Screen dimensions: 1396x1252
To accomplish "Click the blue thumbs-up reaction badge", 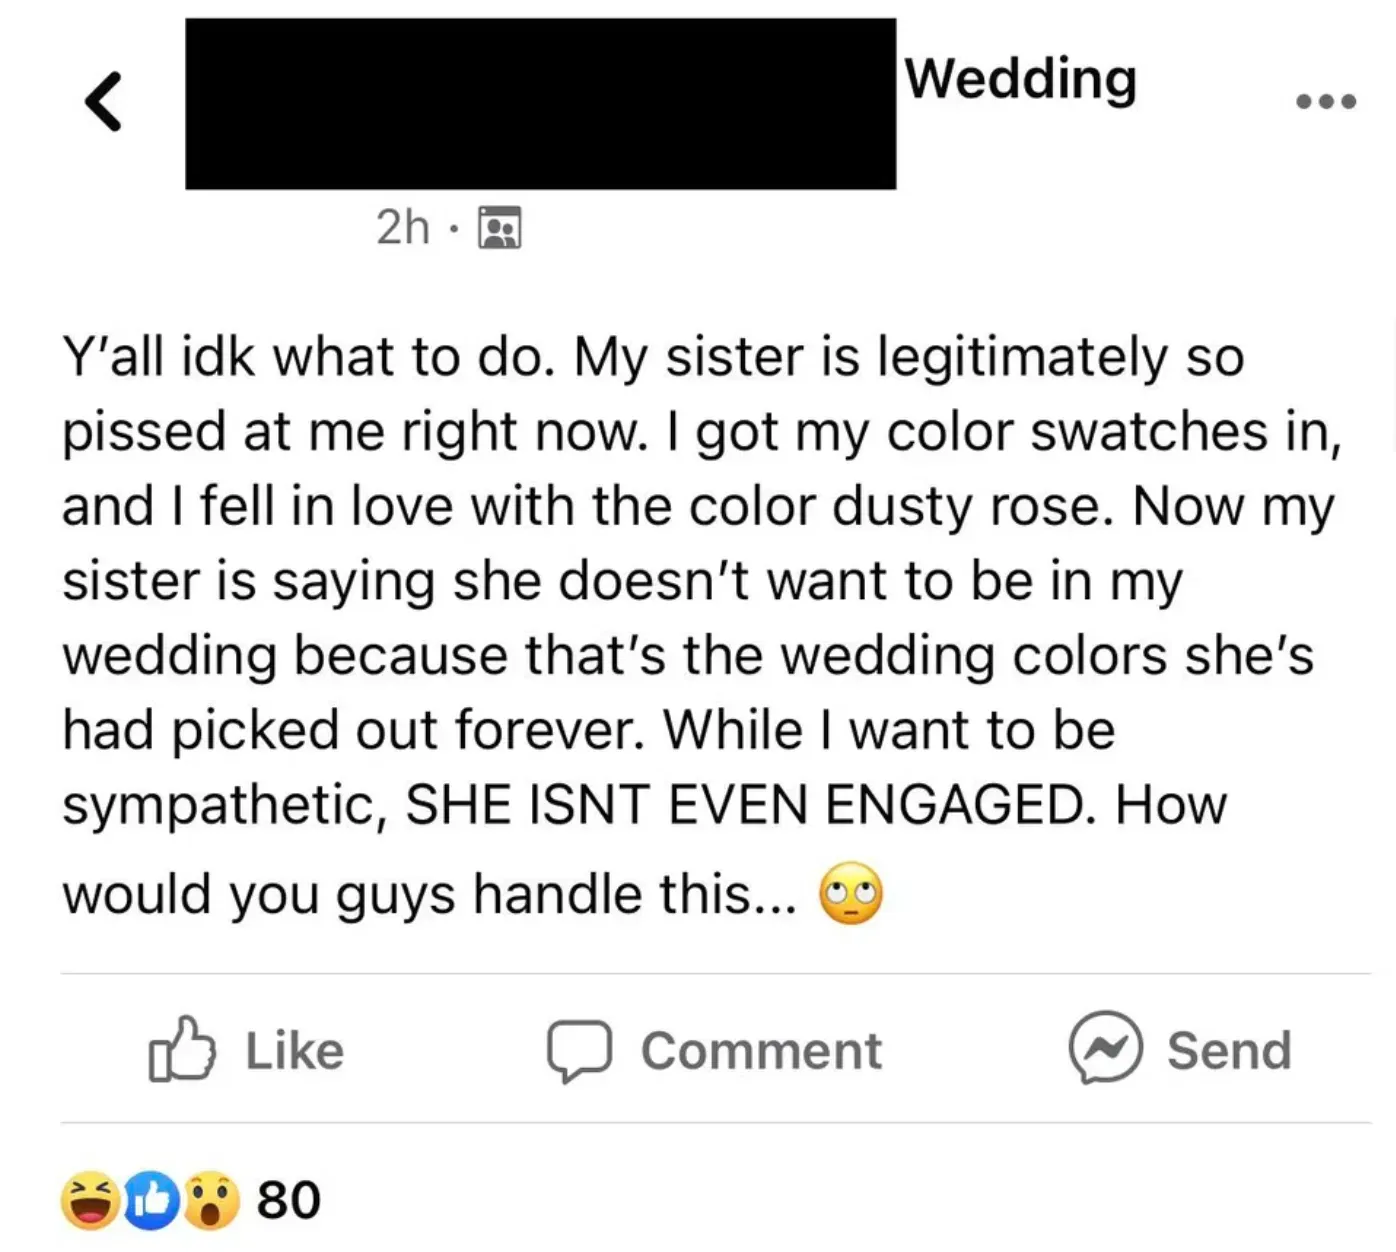I will tap(151, 1200).
